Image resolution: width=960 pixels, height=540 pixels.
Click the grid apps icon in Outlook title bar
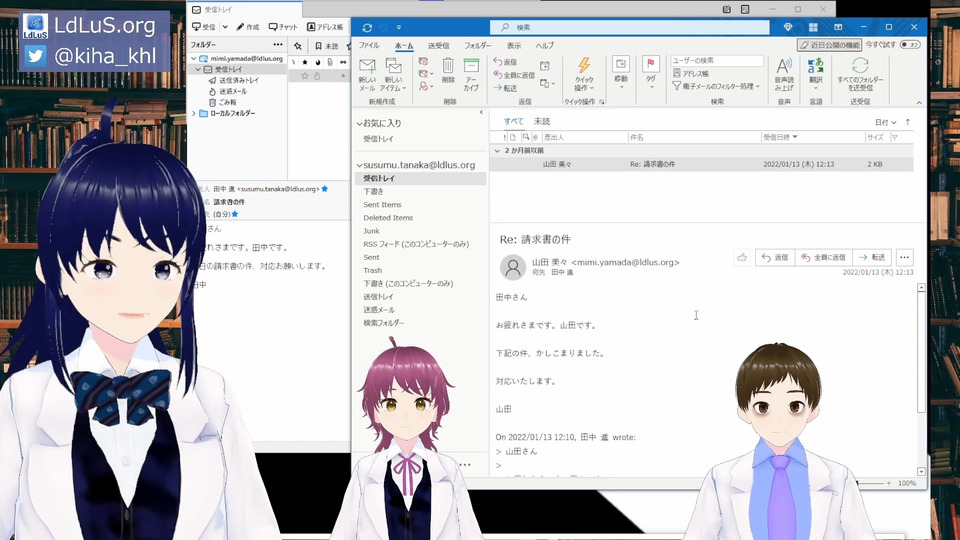813,27
